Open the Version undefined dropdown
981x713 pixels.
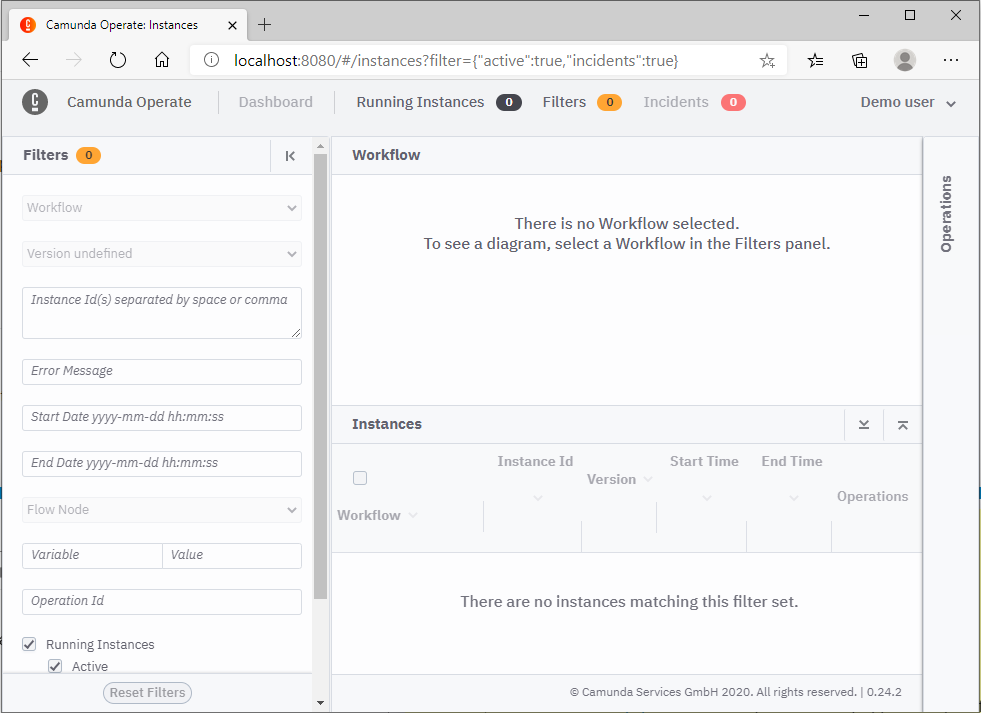pos(162,254)
